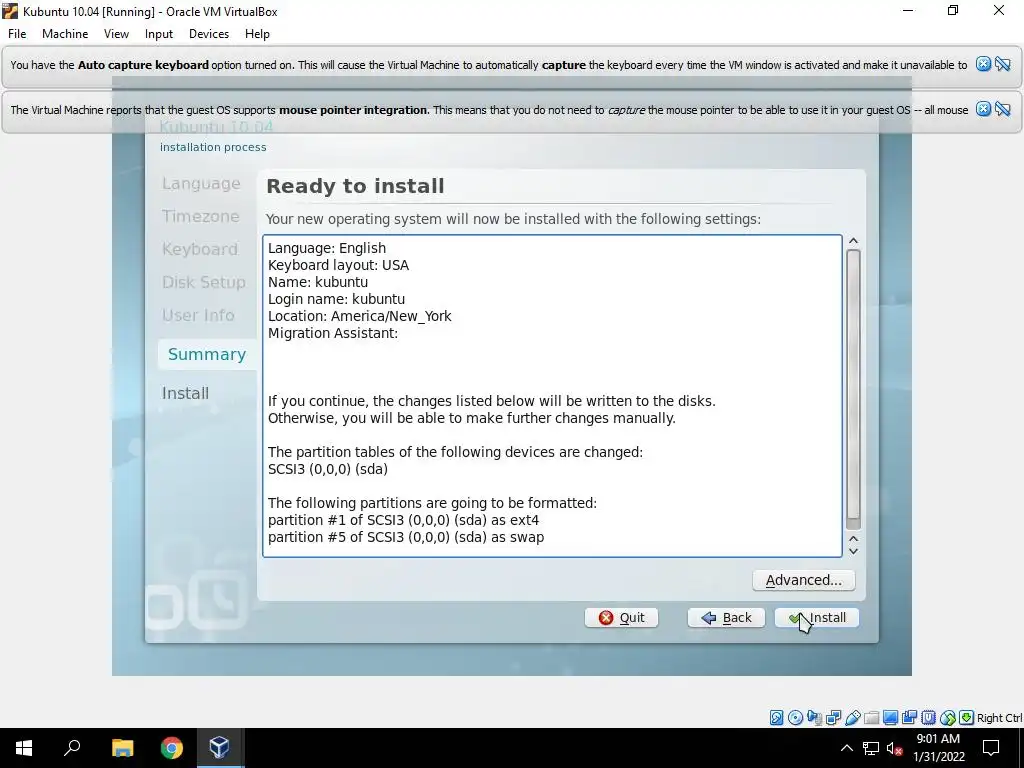The height and width of the screenshot is (768, 1024).
Task: Click the 'partition #5' swap line
Action: point(406,537)
